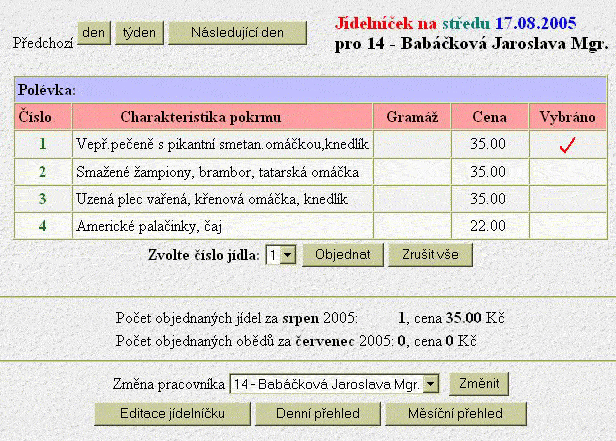Screen dimensions: 616x441
Task: Expand the Změna pracovníka employee dropdown
Action: pyautogui.click(x=430, y=384)
